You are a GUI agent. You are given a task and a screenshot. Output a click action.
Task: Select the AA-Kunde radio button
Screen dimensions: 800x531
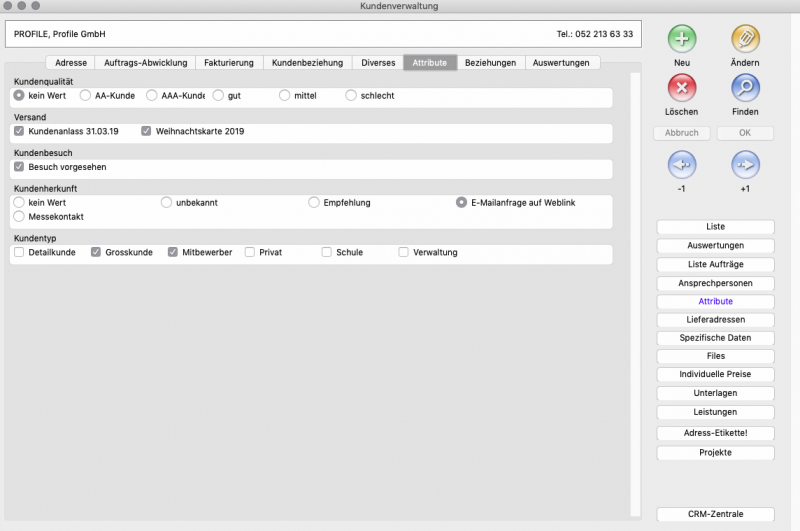(84, 96)
